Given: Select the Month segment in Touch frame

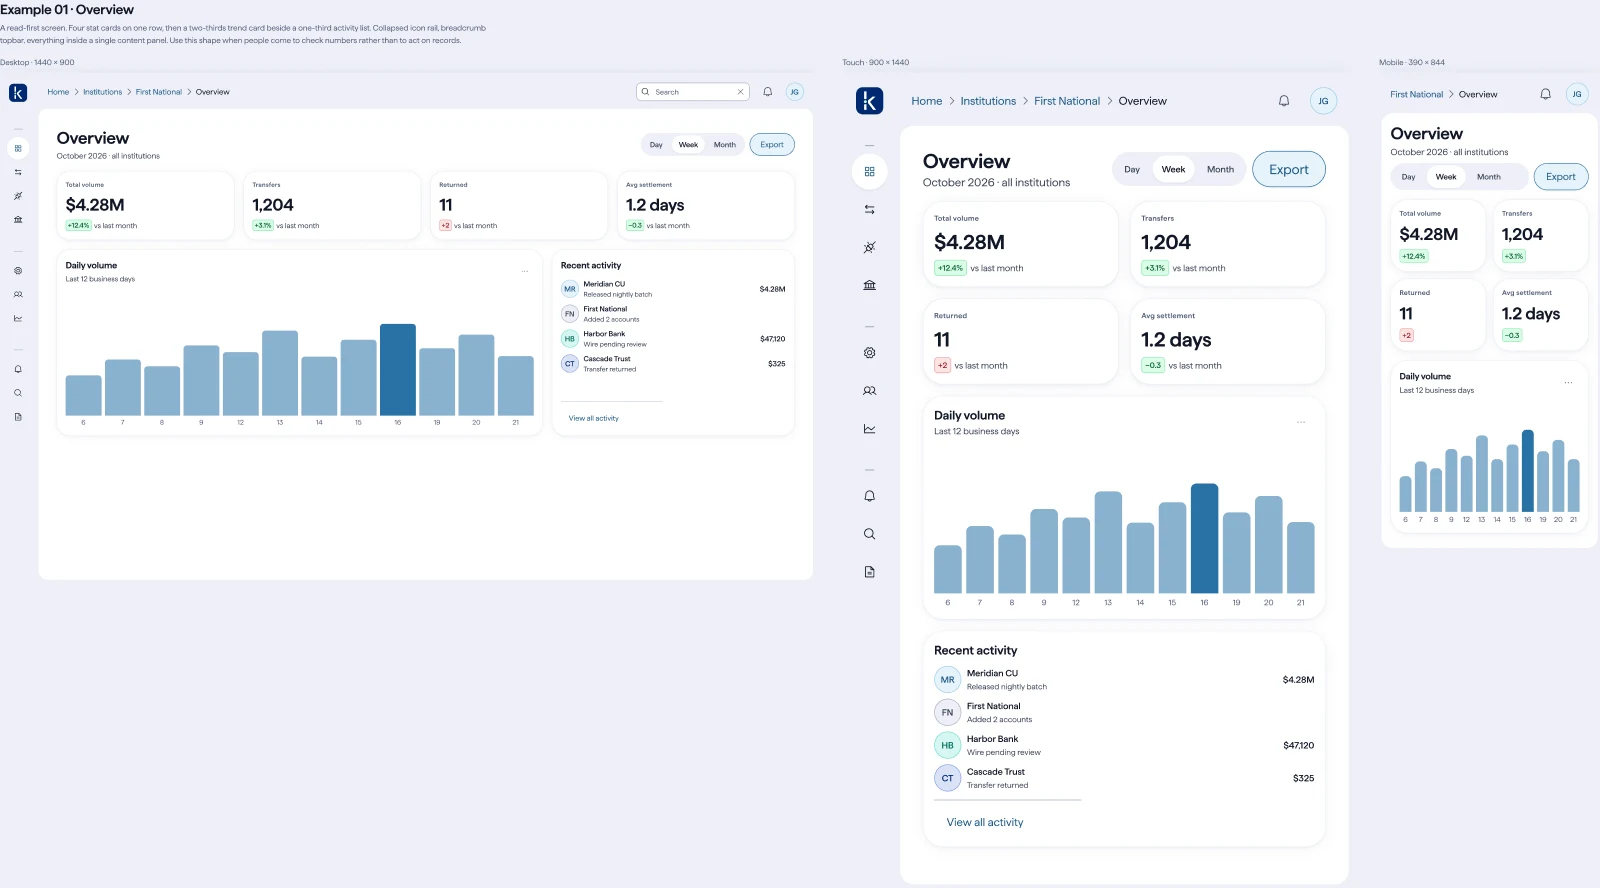Looking at the screenshot, I should [1220, 170].
